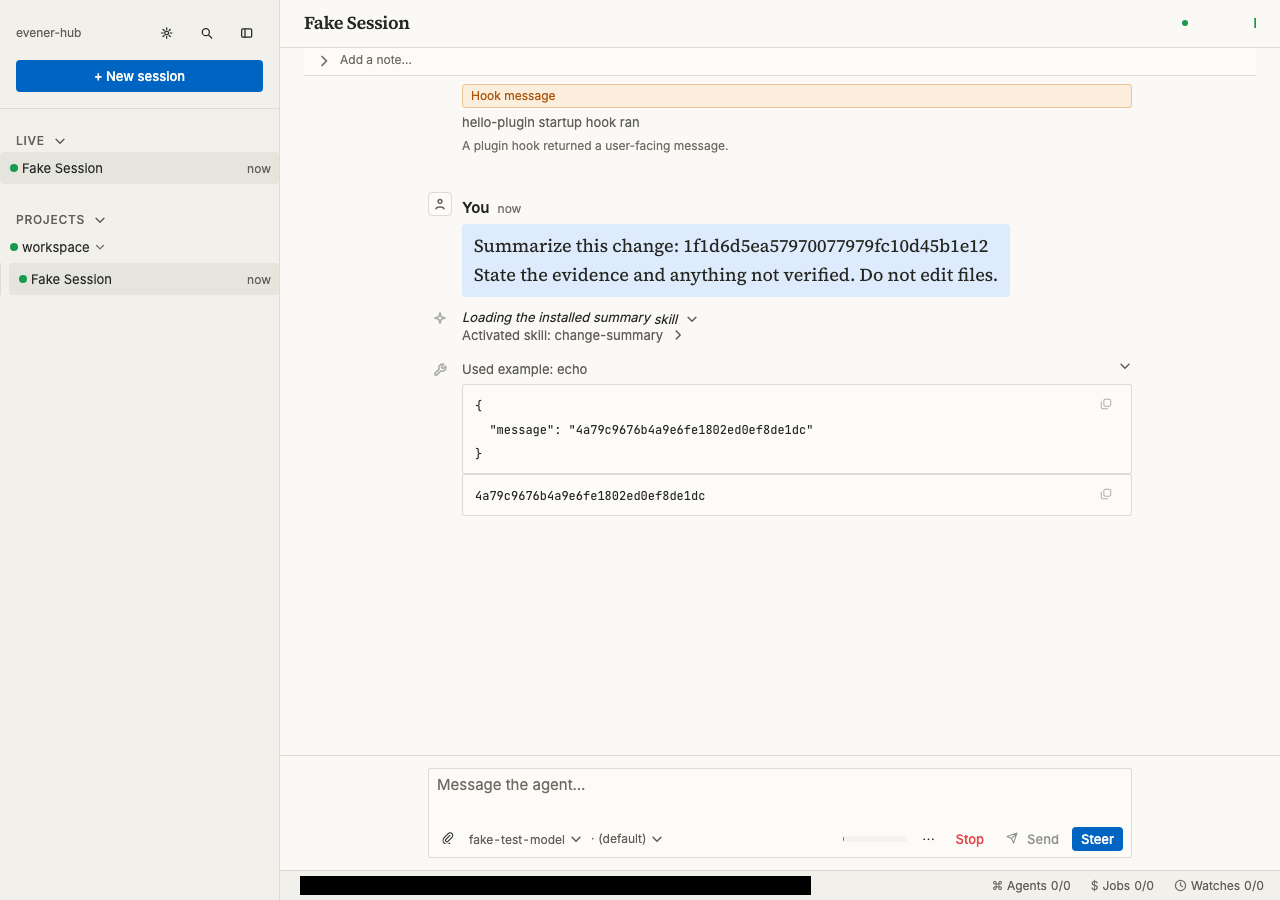1280x900 pixels.
Task: Click the Fake Session page title
Action: pos(357,23)
